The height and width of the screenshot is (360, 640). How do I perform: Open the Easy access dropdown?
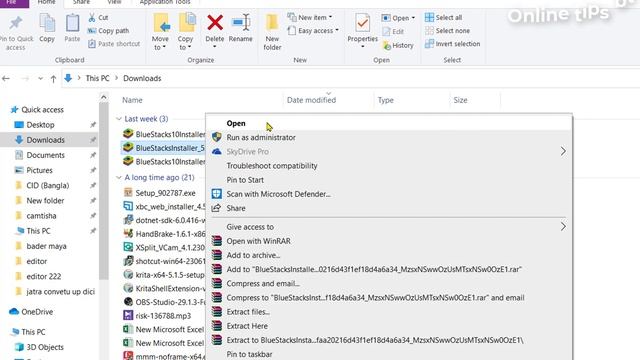tap(313, 31)
